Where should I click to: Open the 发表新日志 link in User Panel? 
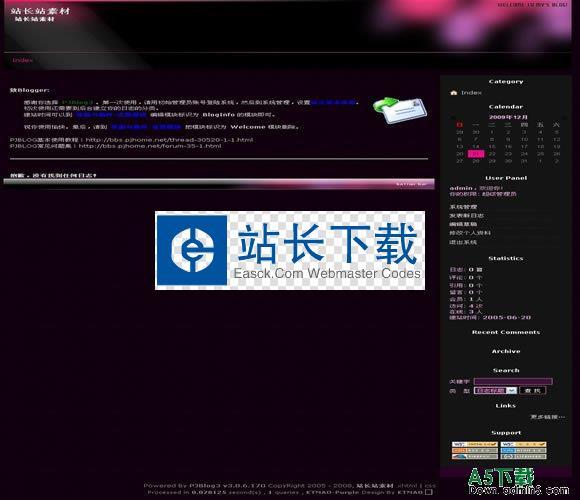(466, 215)
